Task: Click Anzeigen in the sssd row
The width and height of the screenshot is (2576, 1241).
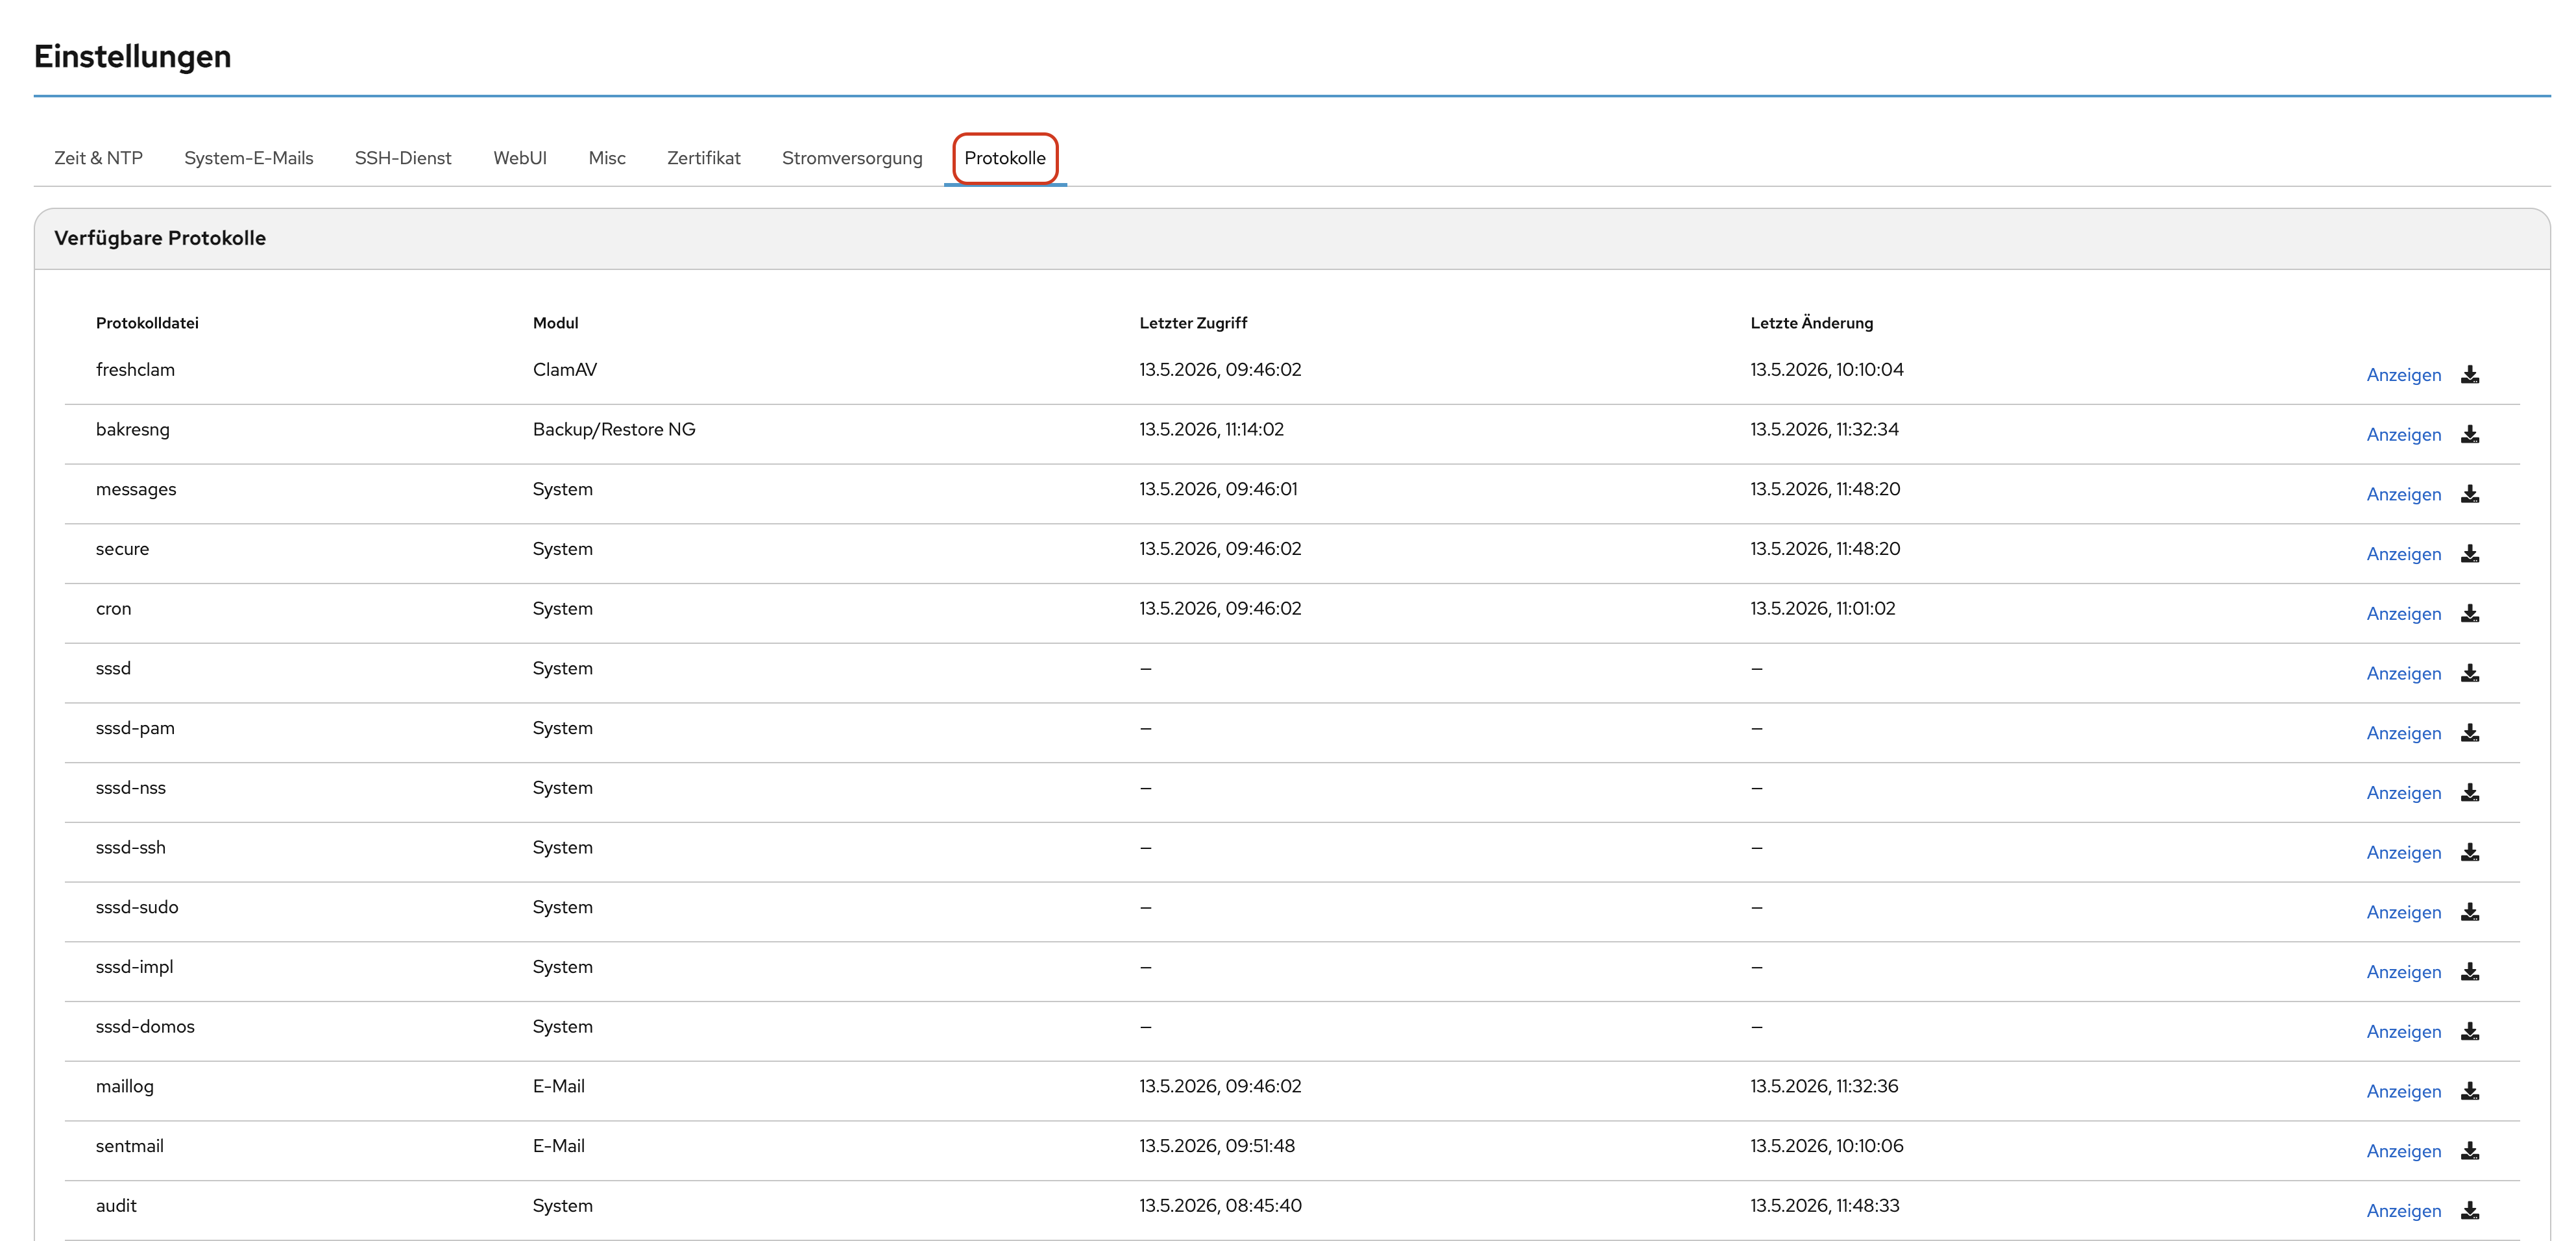Action: tap(2403, 673)
